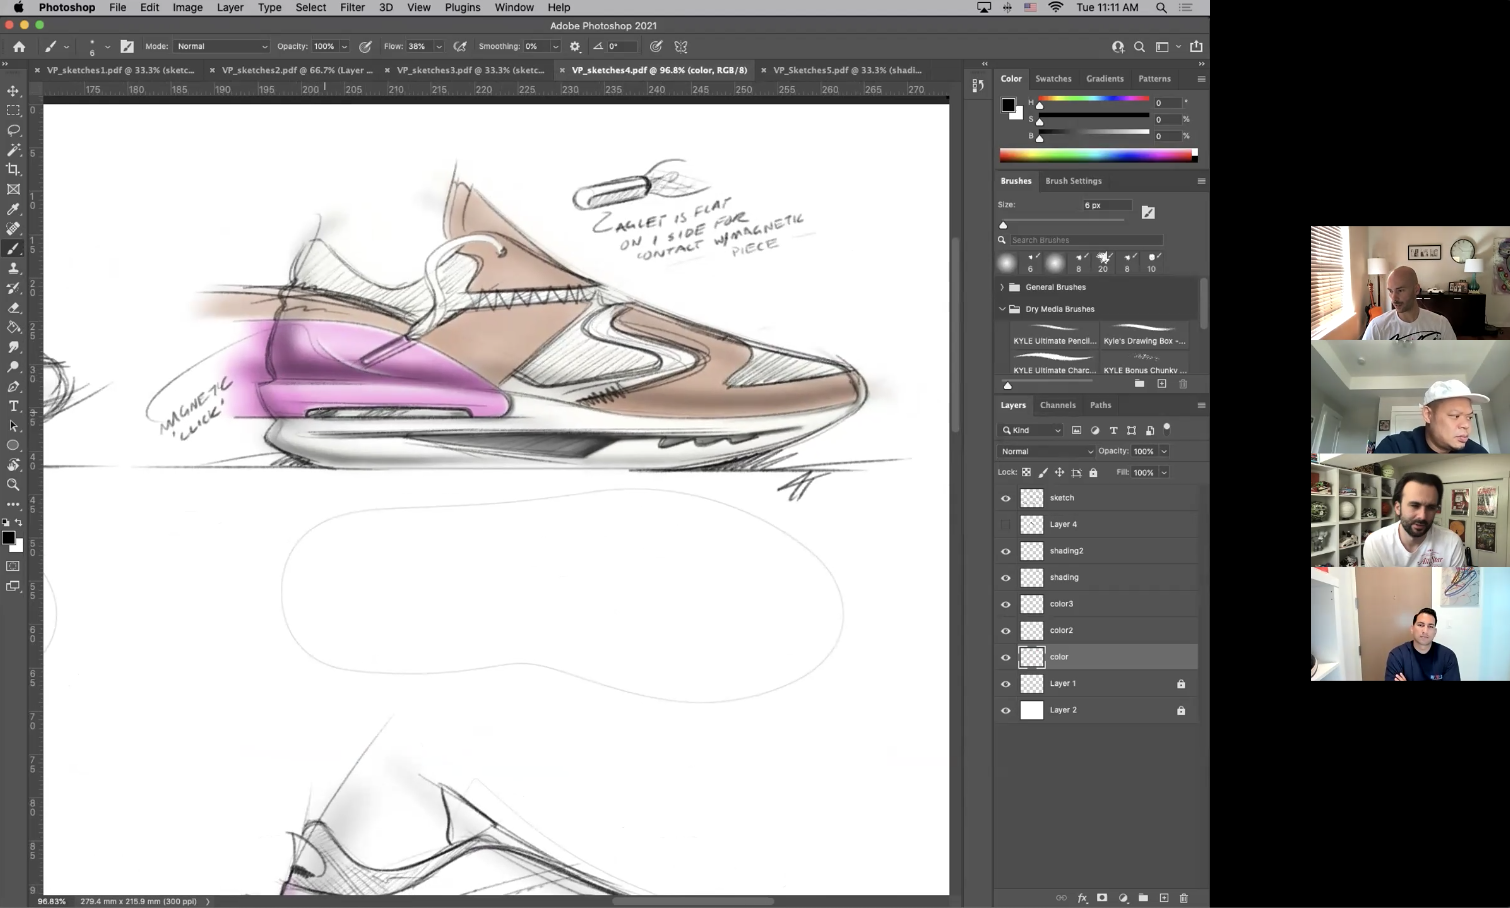The height and width of the screenshot is (908, 1510).
Task: Select the Hand tool
Action: pos(13,465)
